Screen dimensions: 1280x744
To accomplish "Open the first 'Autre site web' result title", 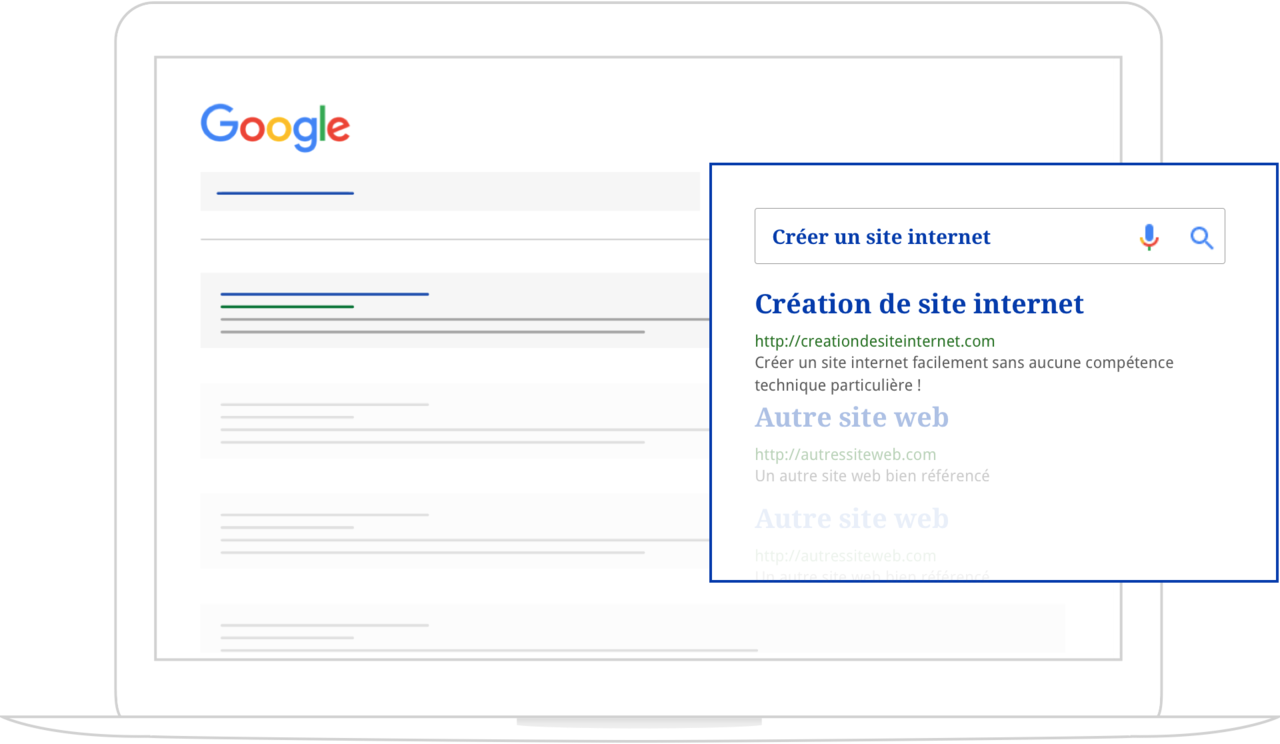I will click(852, 417).
